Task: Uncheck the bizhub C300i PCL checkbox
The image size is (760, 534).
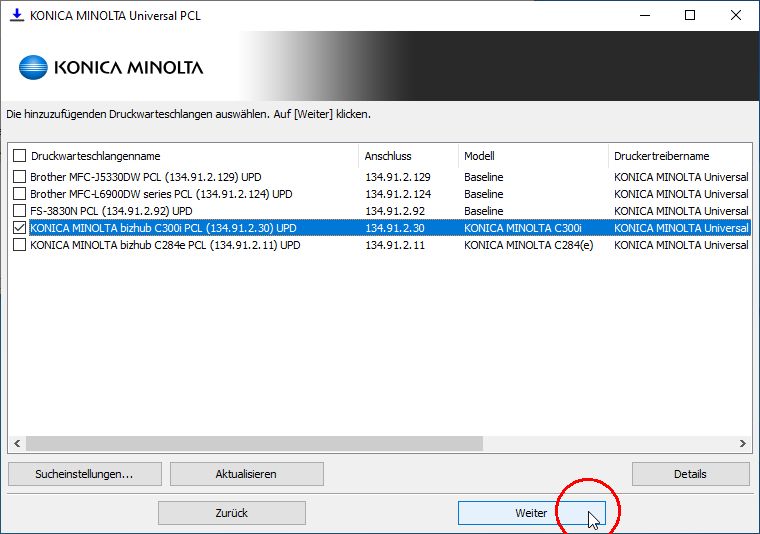Action: 19,228
